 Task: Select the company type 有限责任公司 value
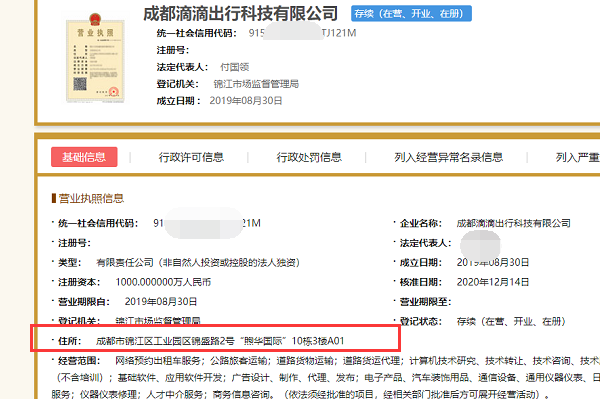pos(198,262)
